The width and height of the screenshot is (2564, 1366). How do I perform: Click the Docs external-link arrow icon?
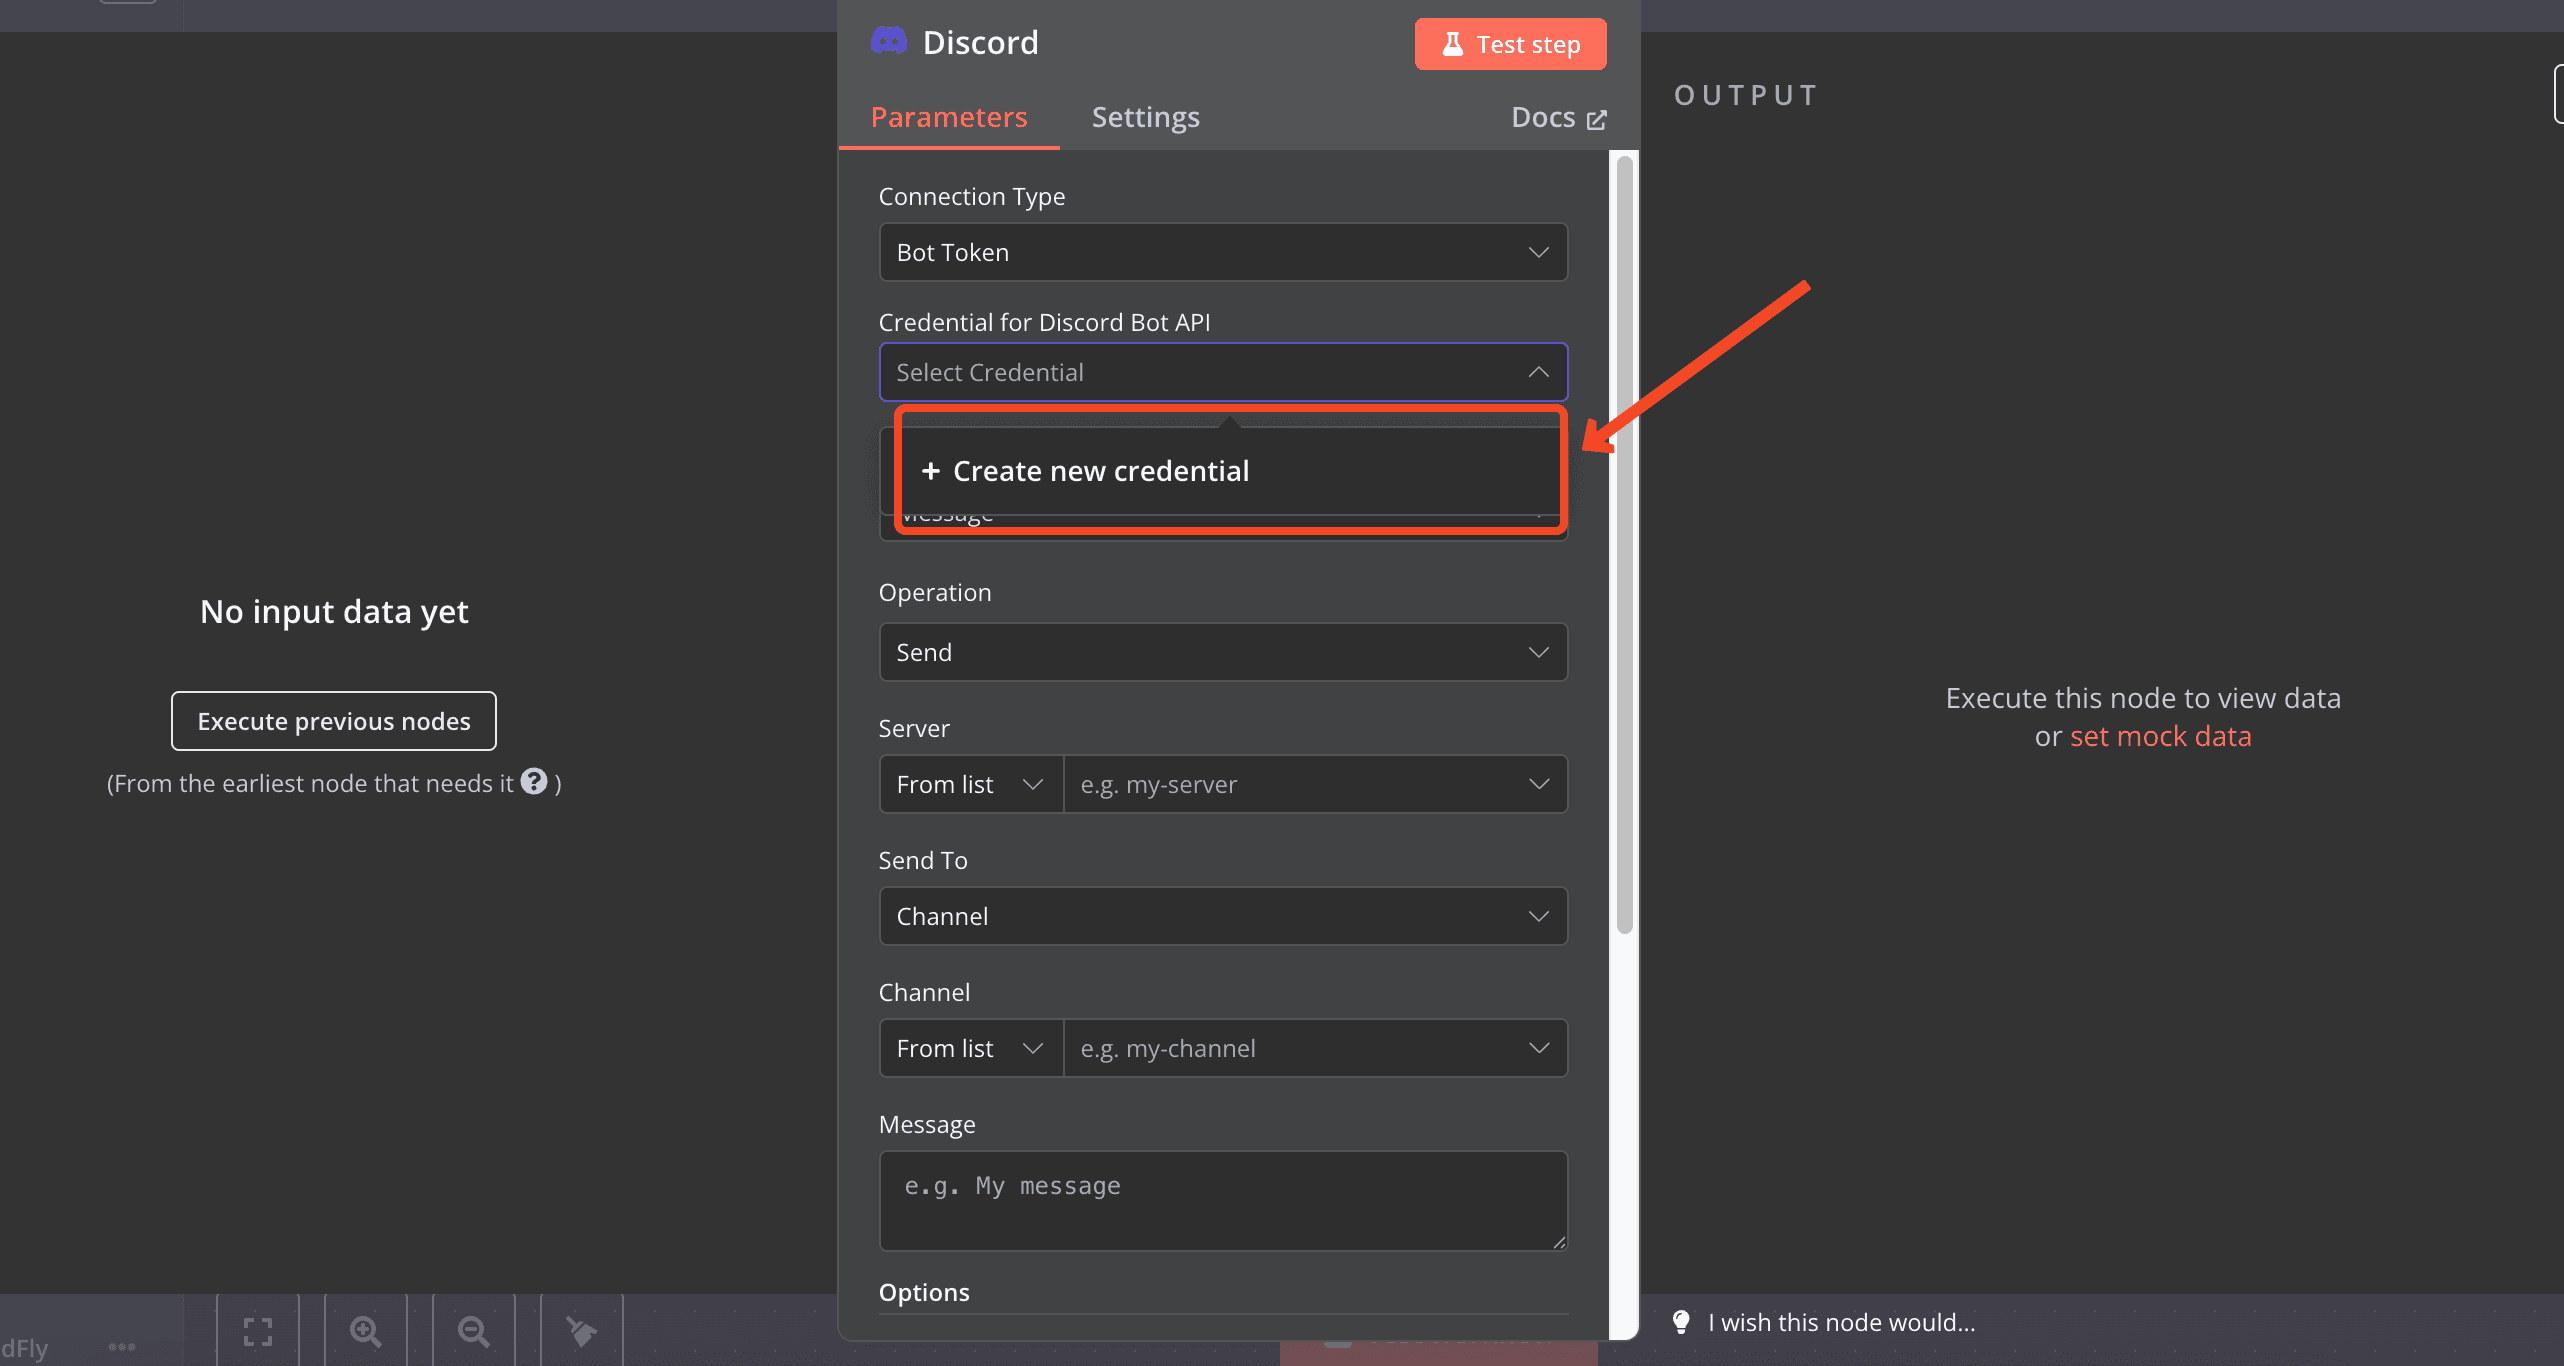(x=1597, y=119)
